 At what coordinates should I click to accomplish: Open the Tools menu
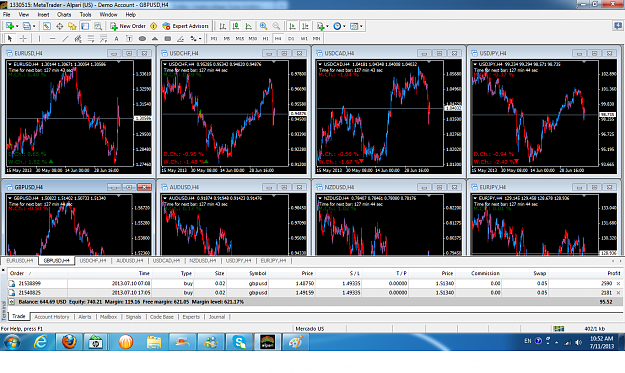[85, 15]
